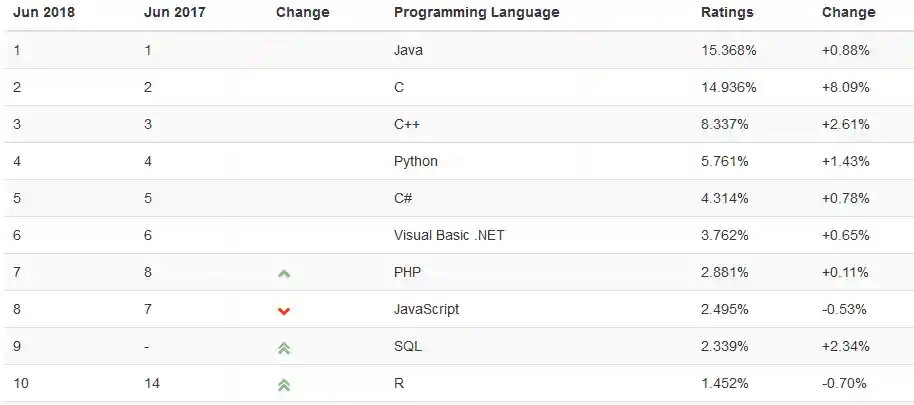Click the double up arrow in SQL row
914x405 pixels.
click(x=284, y=348)
